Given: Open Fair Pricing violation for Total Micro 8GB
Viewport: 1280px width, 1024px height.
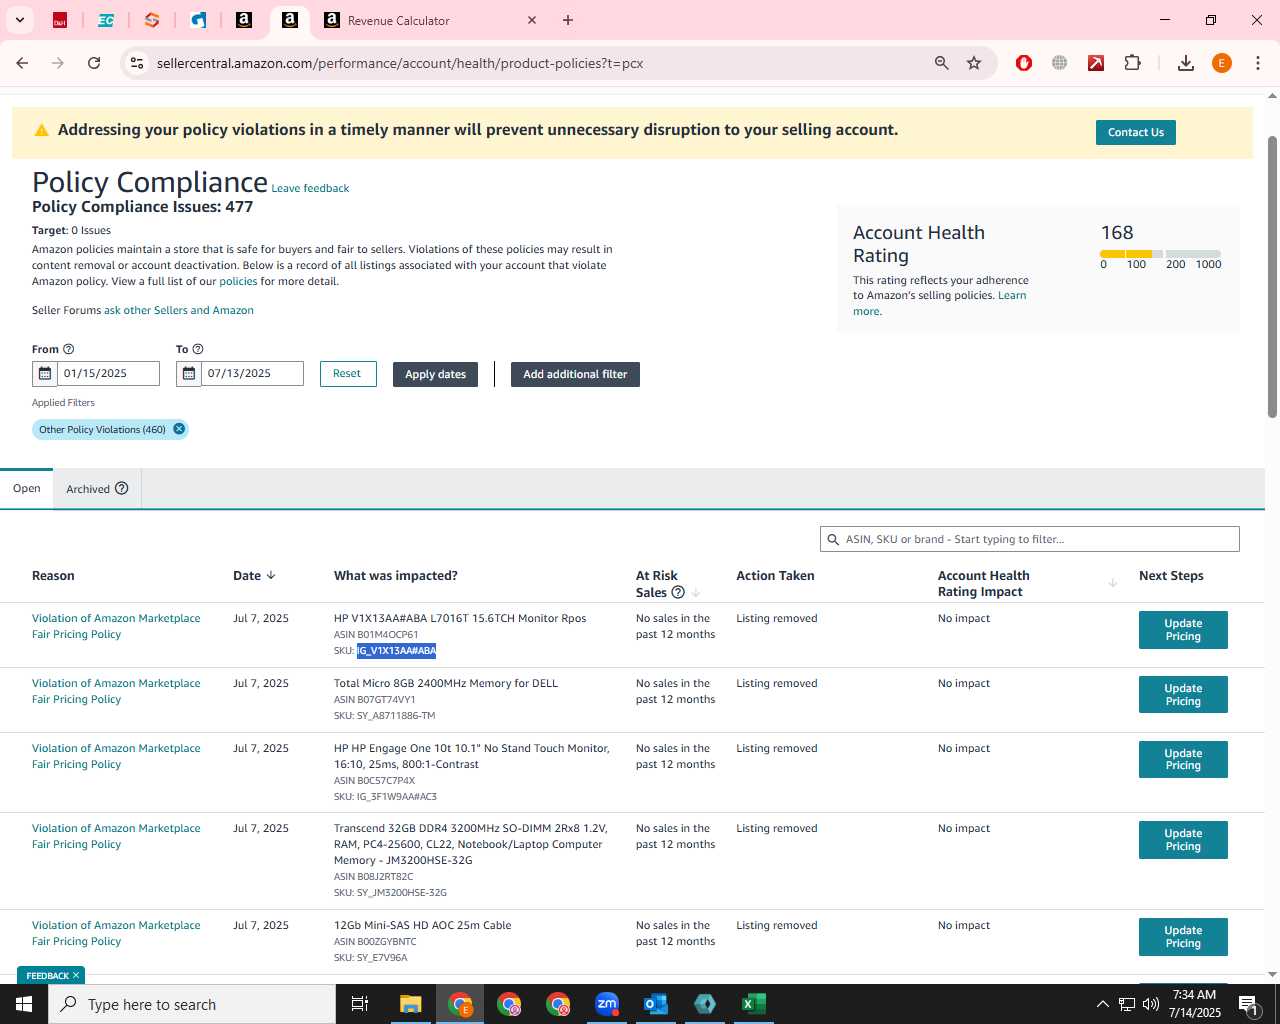Looking at the screenshot, I should [x=116, y=691].
